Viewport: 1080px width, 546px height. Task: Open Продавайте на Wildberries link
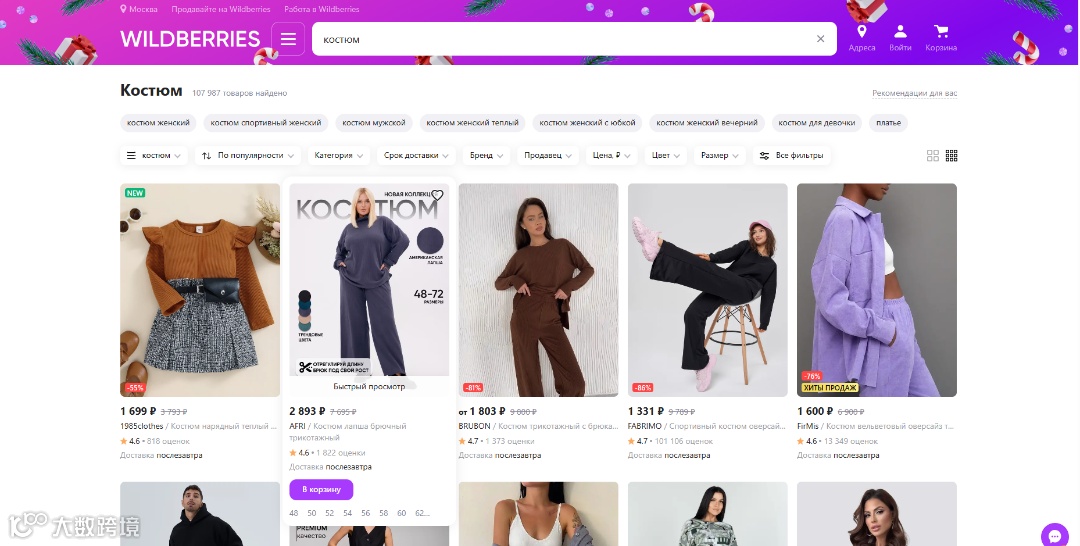pos(220,9)
